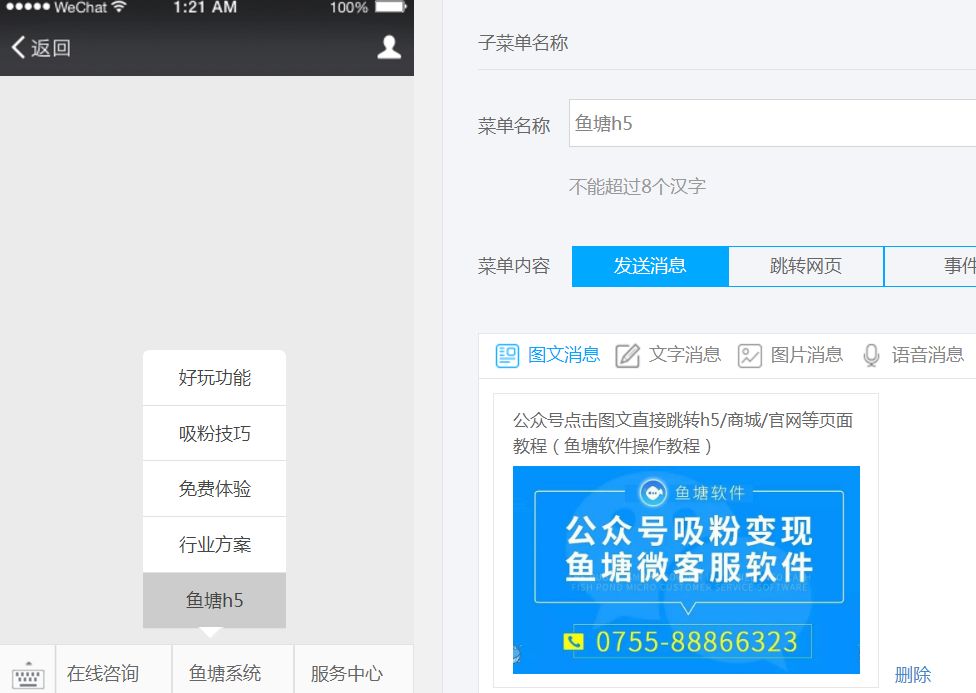Click the 菜单内容 label

514,266
